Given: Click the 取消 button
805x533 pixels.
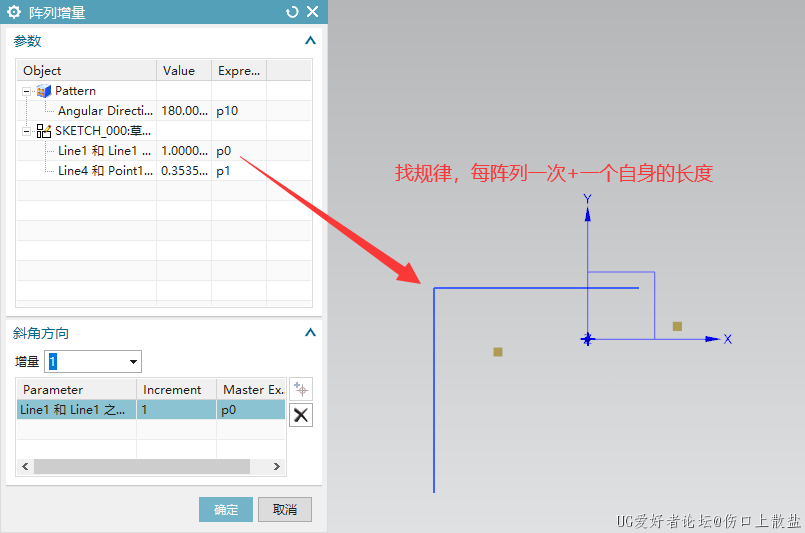Looking at the screenshot, I should [285, 510].
